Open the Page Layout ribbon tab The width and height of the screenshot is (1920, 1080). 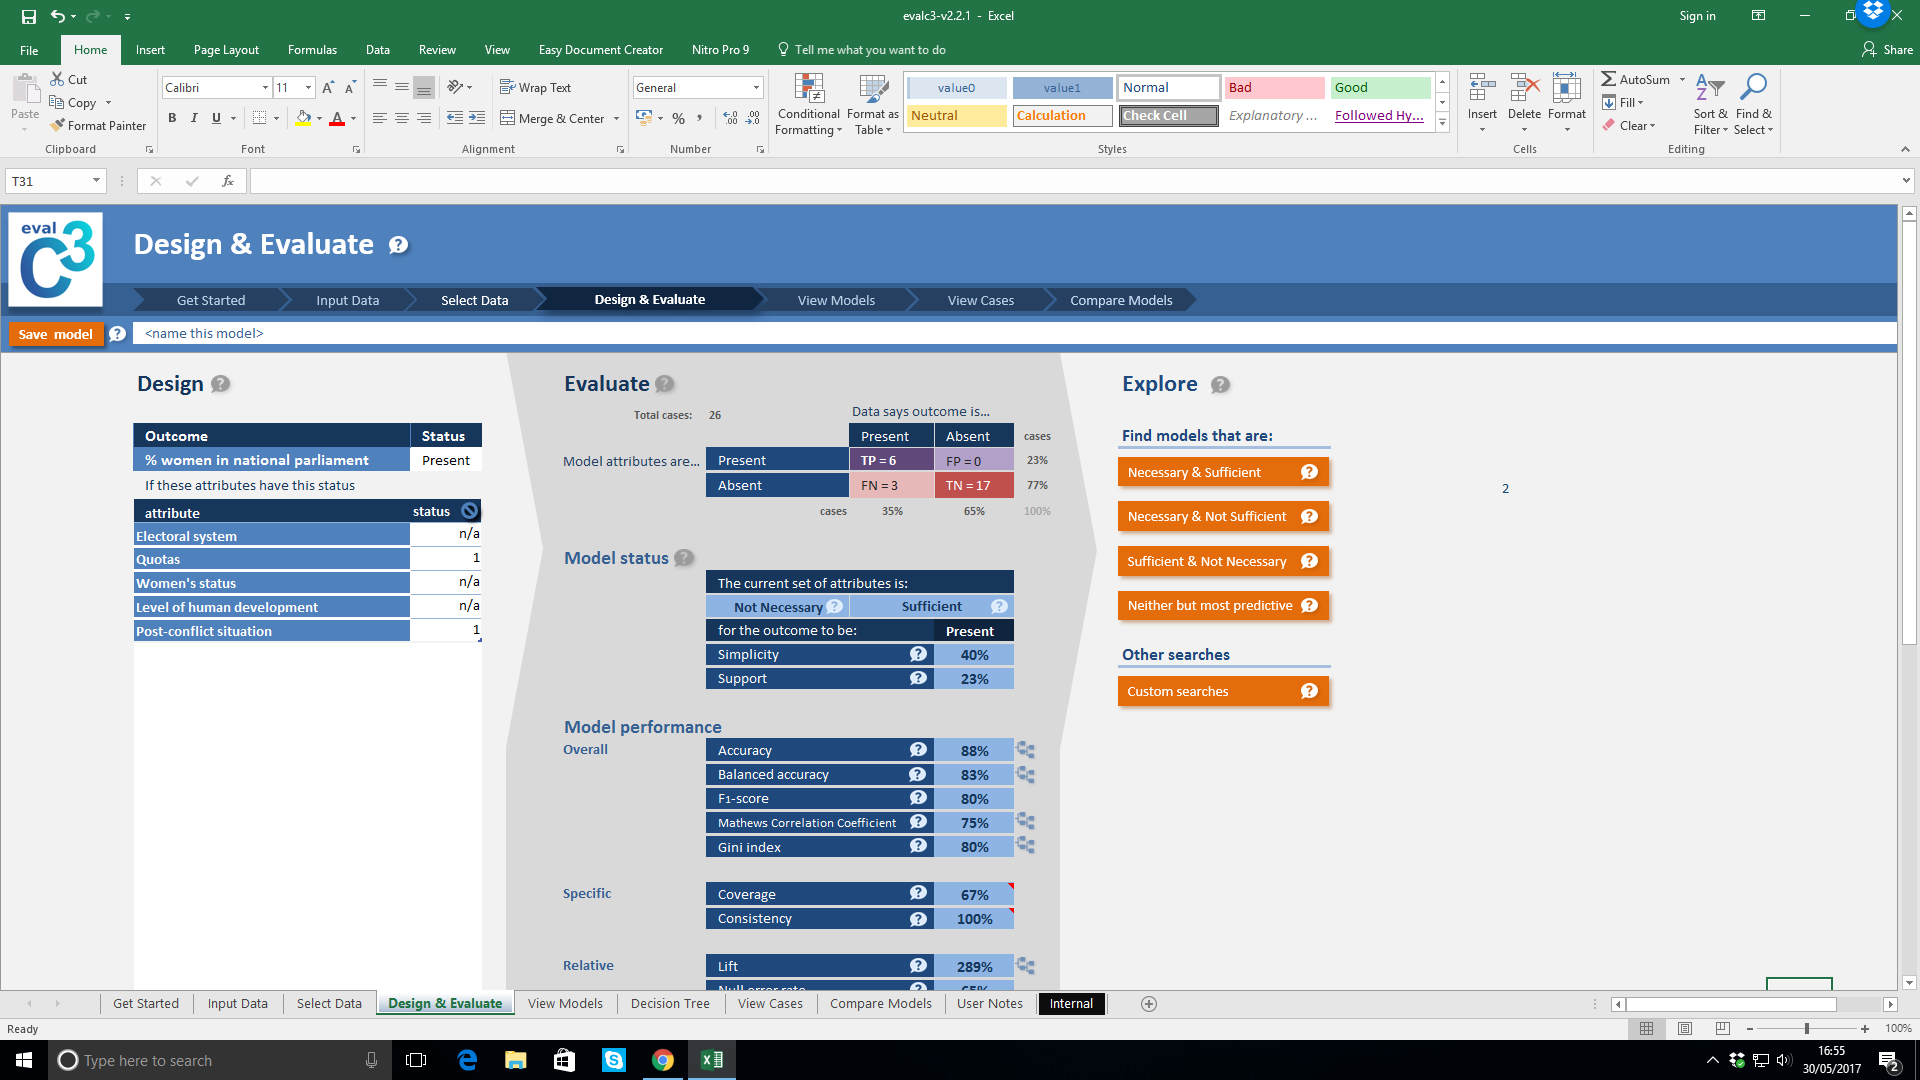[x=226, y=50]
